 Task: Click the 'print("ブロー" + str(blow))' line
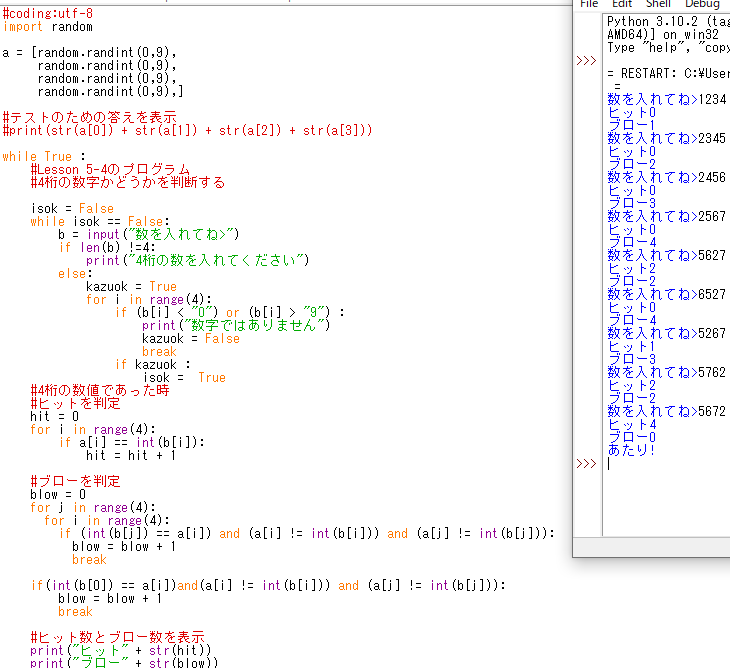tap(125, 662)
